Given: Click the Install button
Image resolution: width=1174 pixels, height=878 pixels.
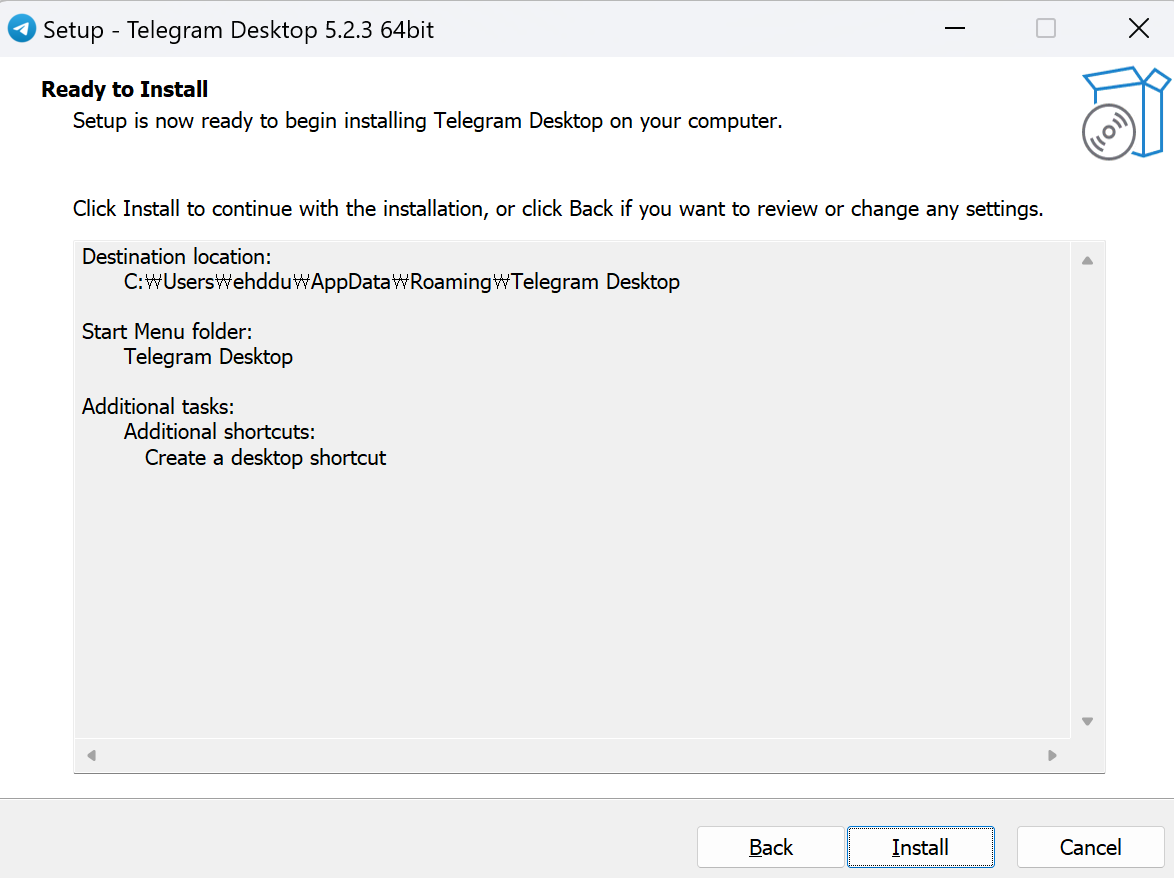Looking at the screenshot, I should [920, 847].
